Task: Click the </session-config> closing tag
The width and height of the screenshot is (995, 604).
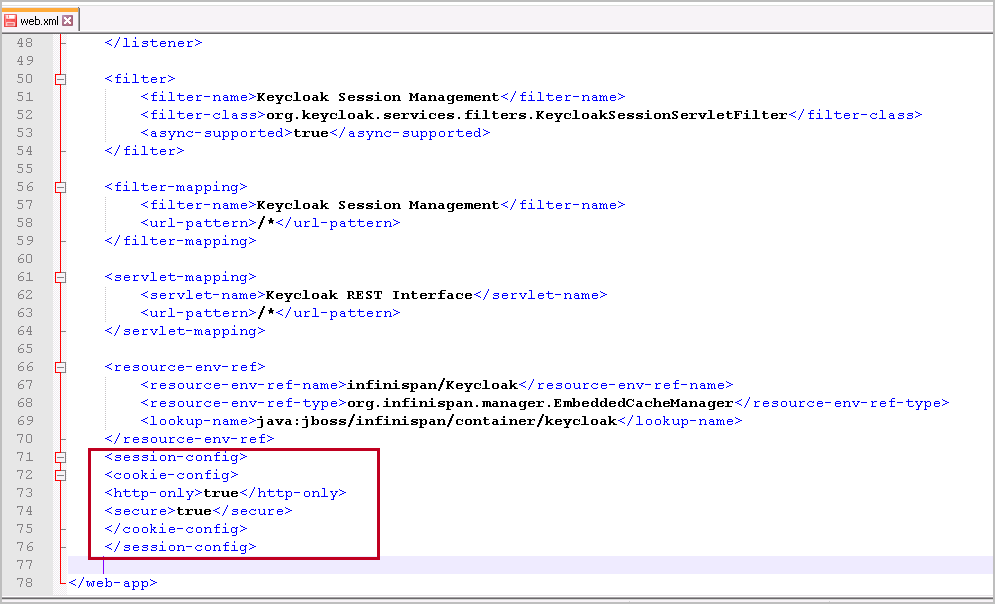Action: (x=180, y=547)
